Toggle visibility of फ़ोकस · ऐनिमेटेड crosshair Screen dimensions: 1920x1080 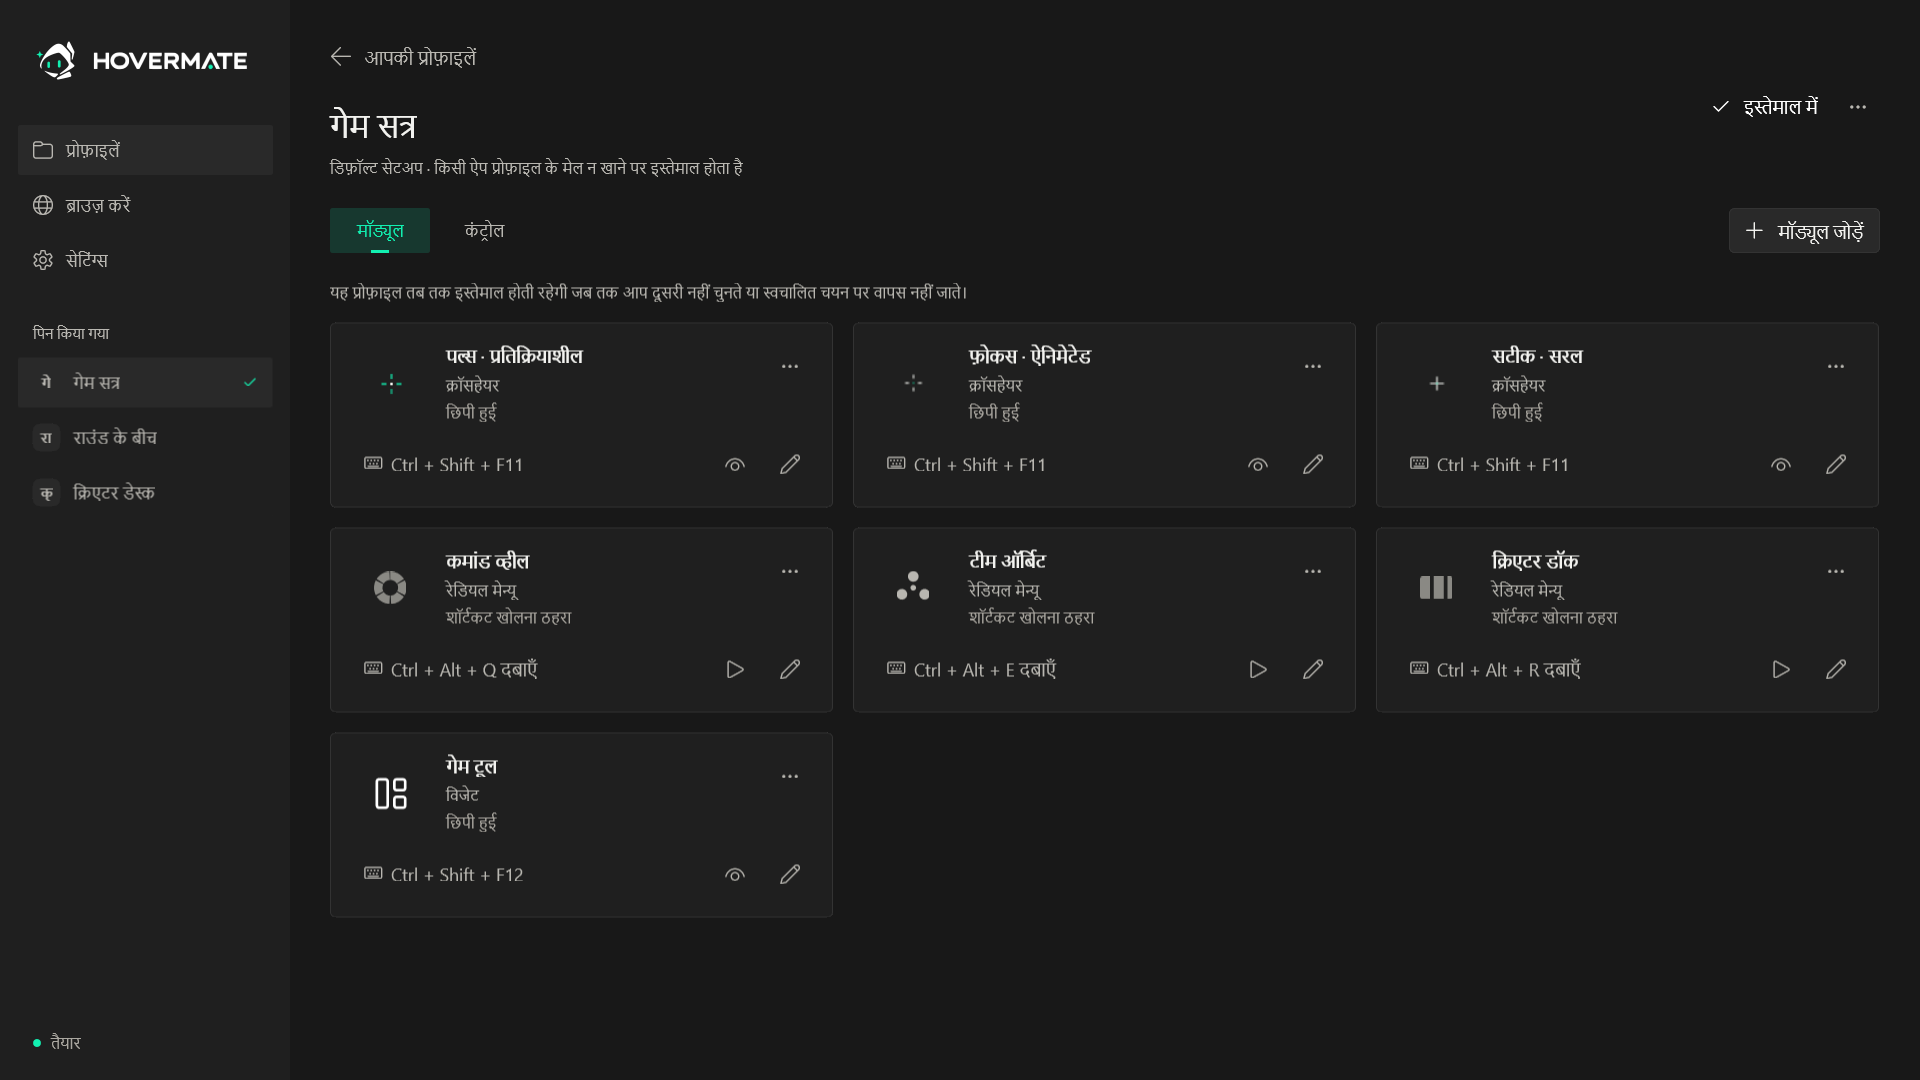pos(1258,464)
